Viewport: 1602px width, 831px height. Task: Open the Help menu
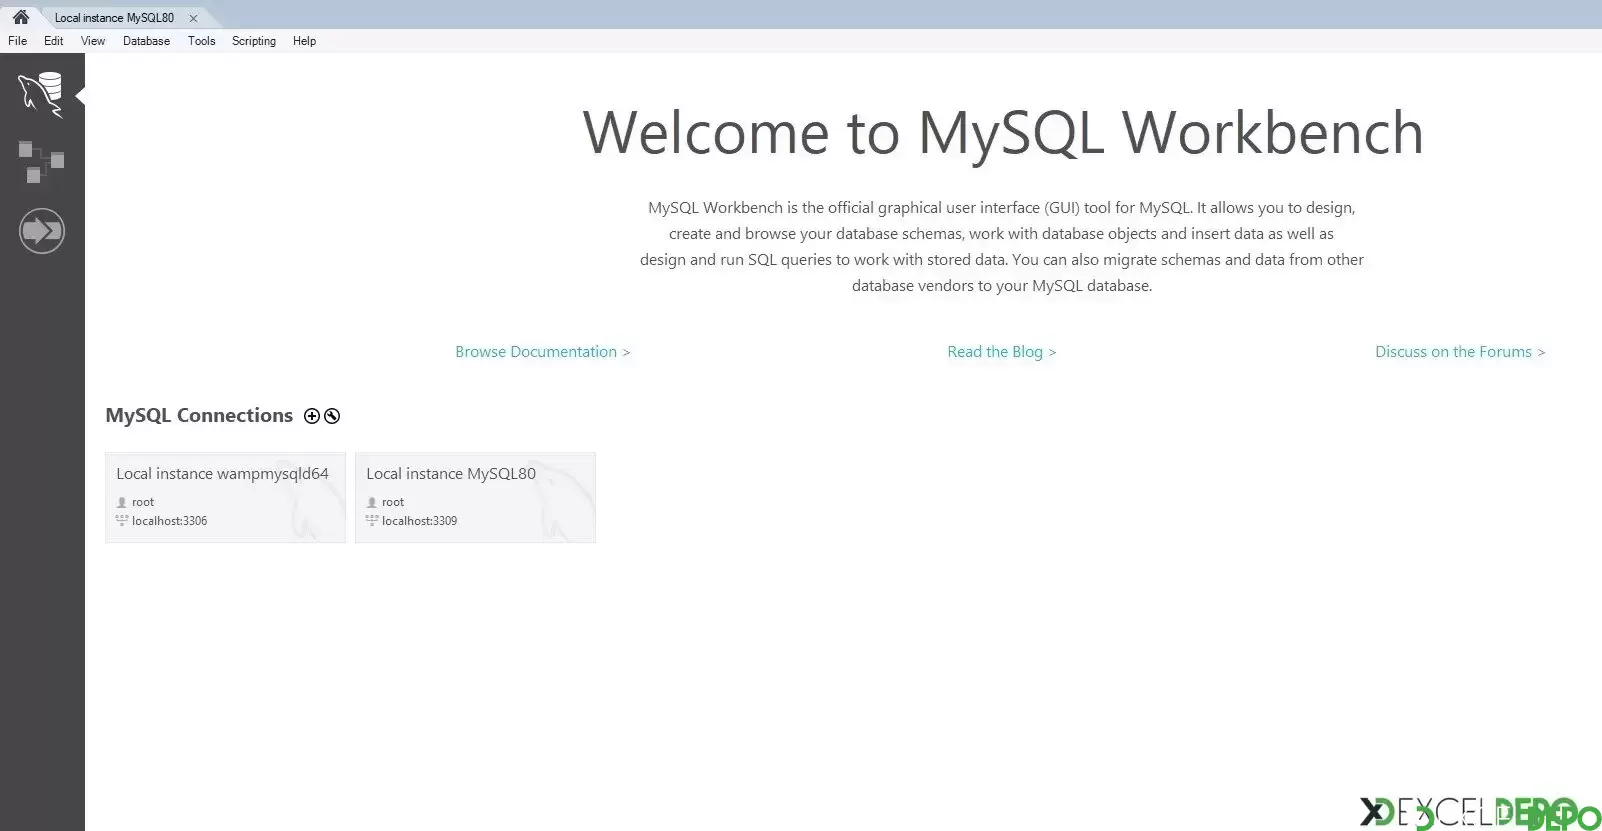tap(304, 41)
